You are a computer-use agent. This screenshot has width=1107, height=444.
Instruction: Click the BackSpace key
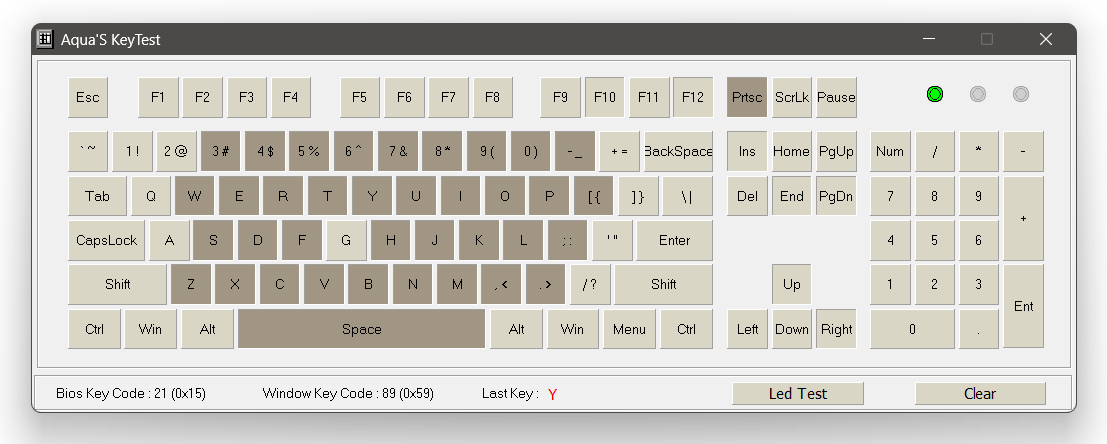[678, 152]
